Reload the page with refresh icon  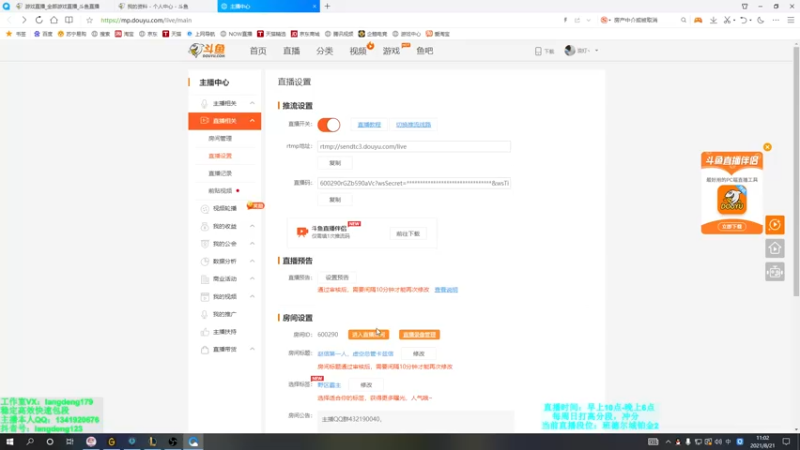click(39, 20)
